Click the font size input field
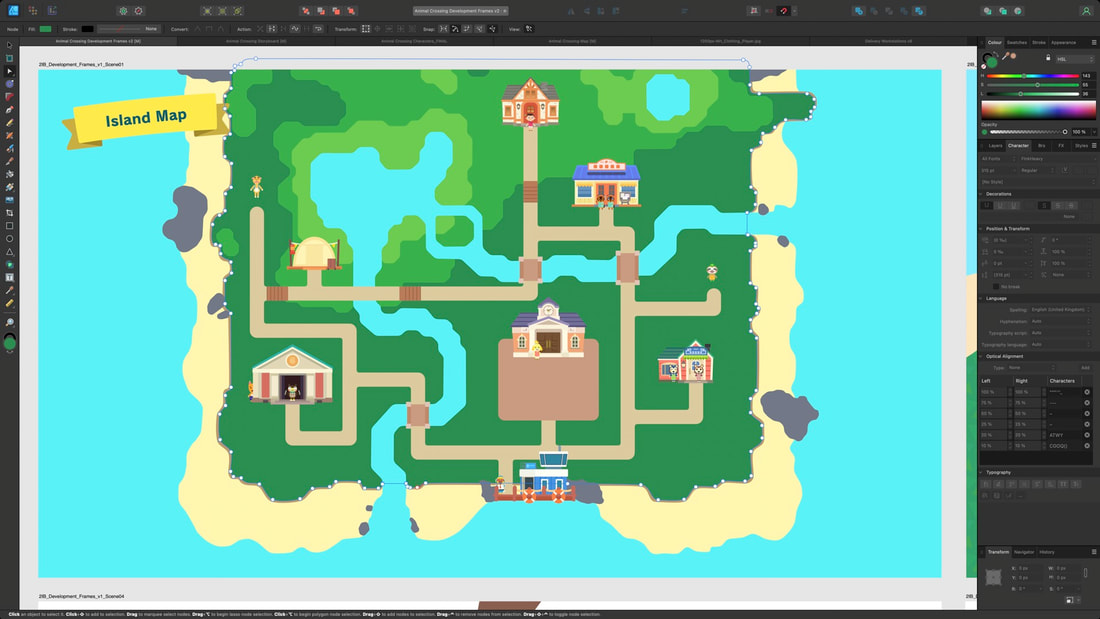This screenshot has width=1100, height=619. 998,170
